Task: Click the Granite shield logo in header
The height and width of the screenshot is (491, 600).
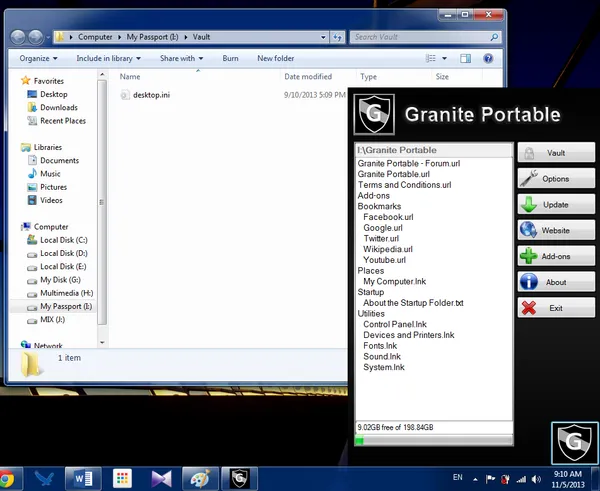Action: [374, 114]
